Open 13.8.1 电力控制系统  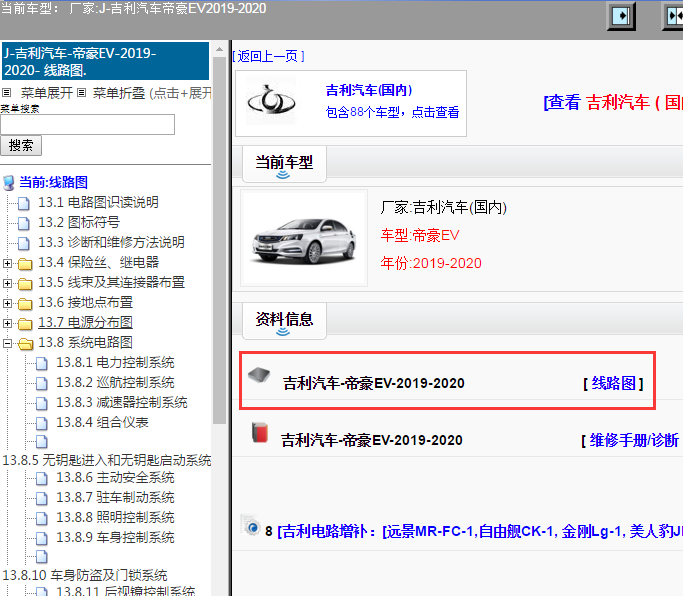(x=115, y=362)
